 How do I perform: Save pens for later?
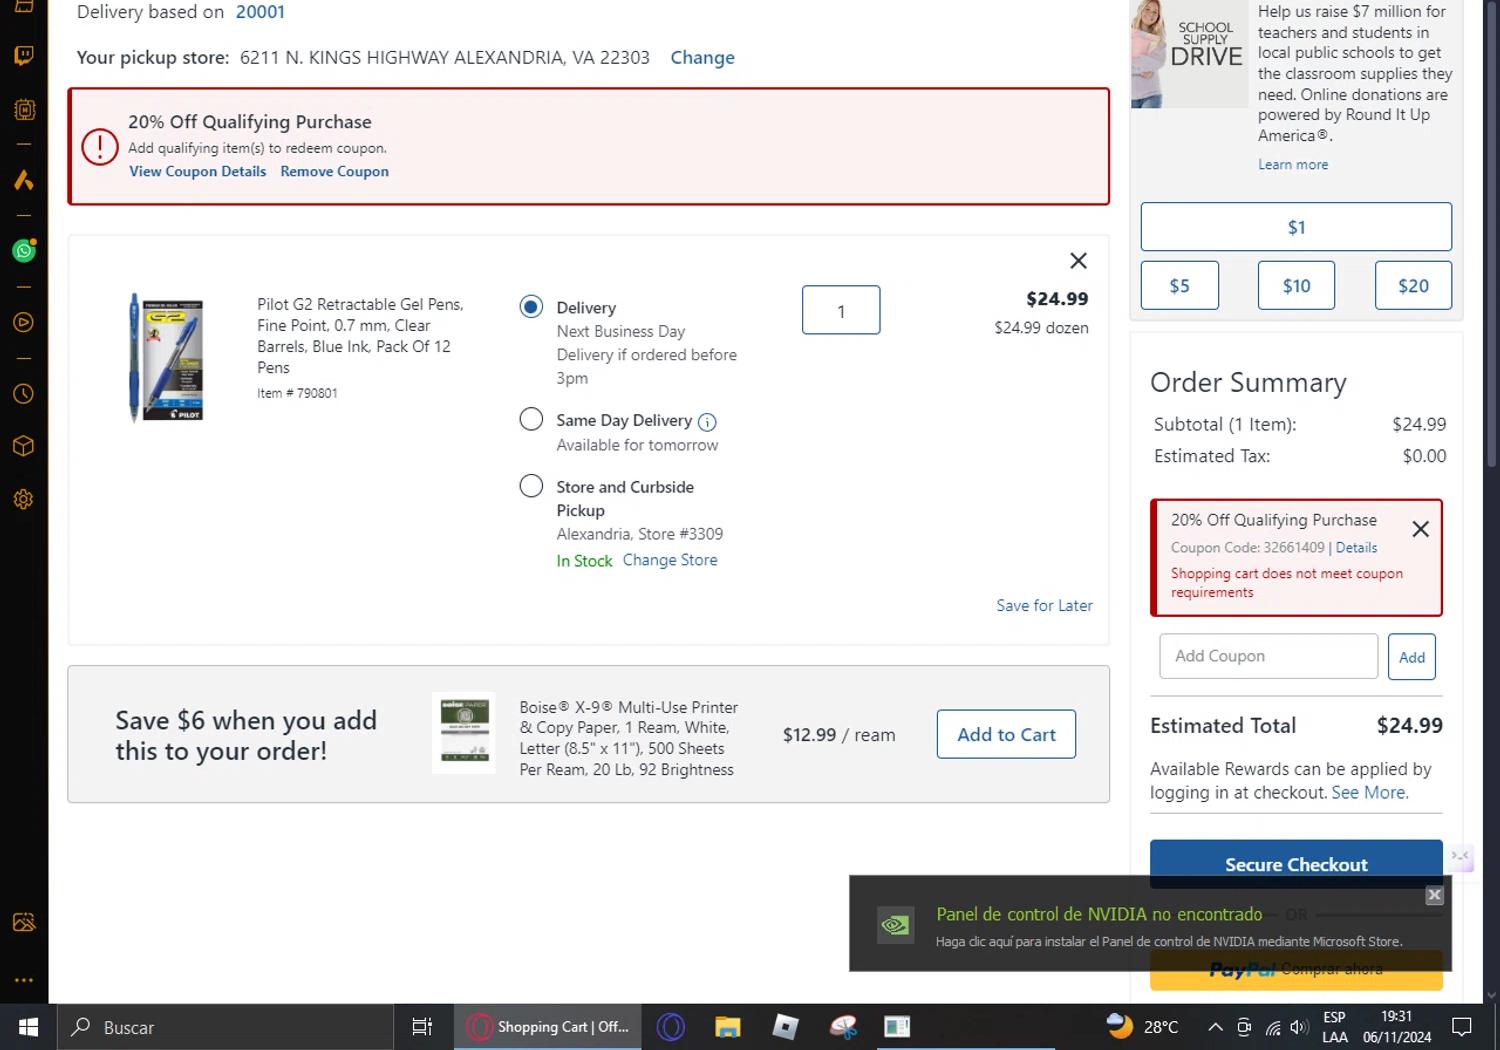[x=1044, y=605]
